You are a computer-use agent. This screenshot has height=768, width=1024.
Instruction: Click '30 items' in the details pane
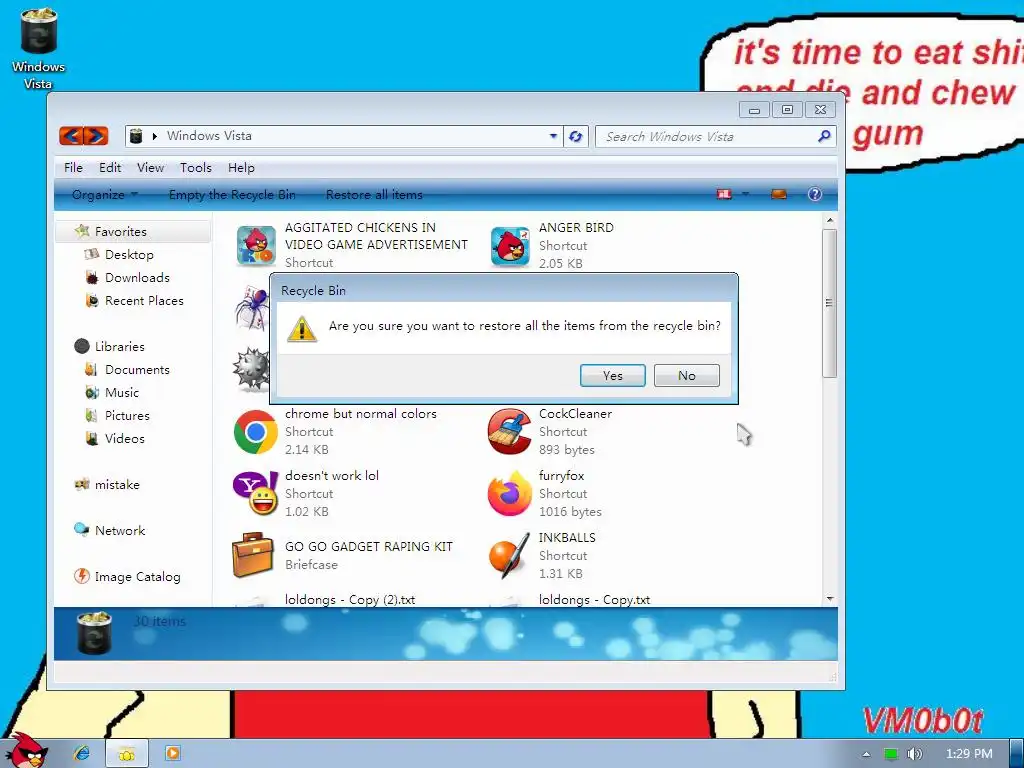coord(160,621)
